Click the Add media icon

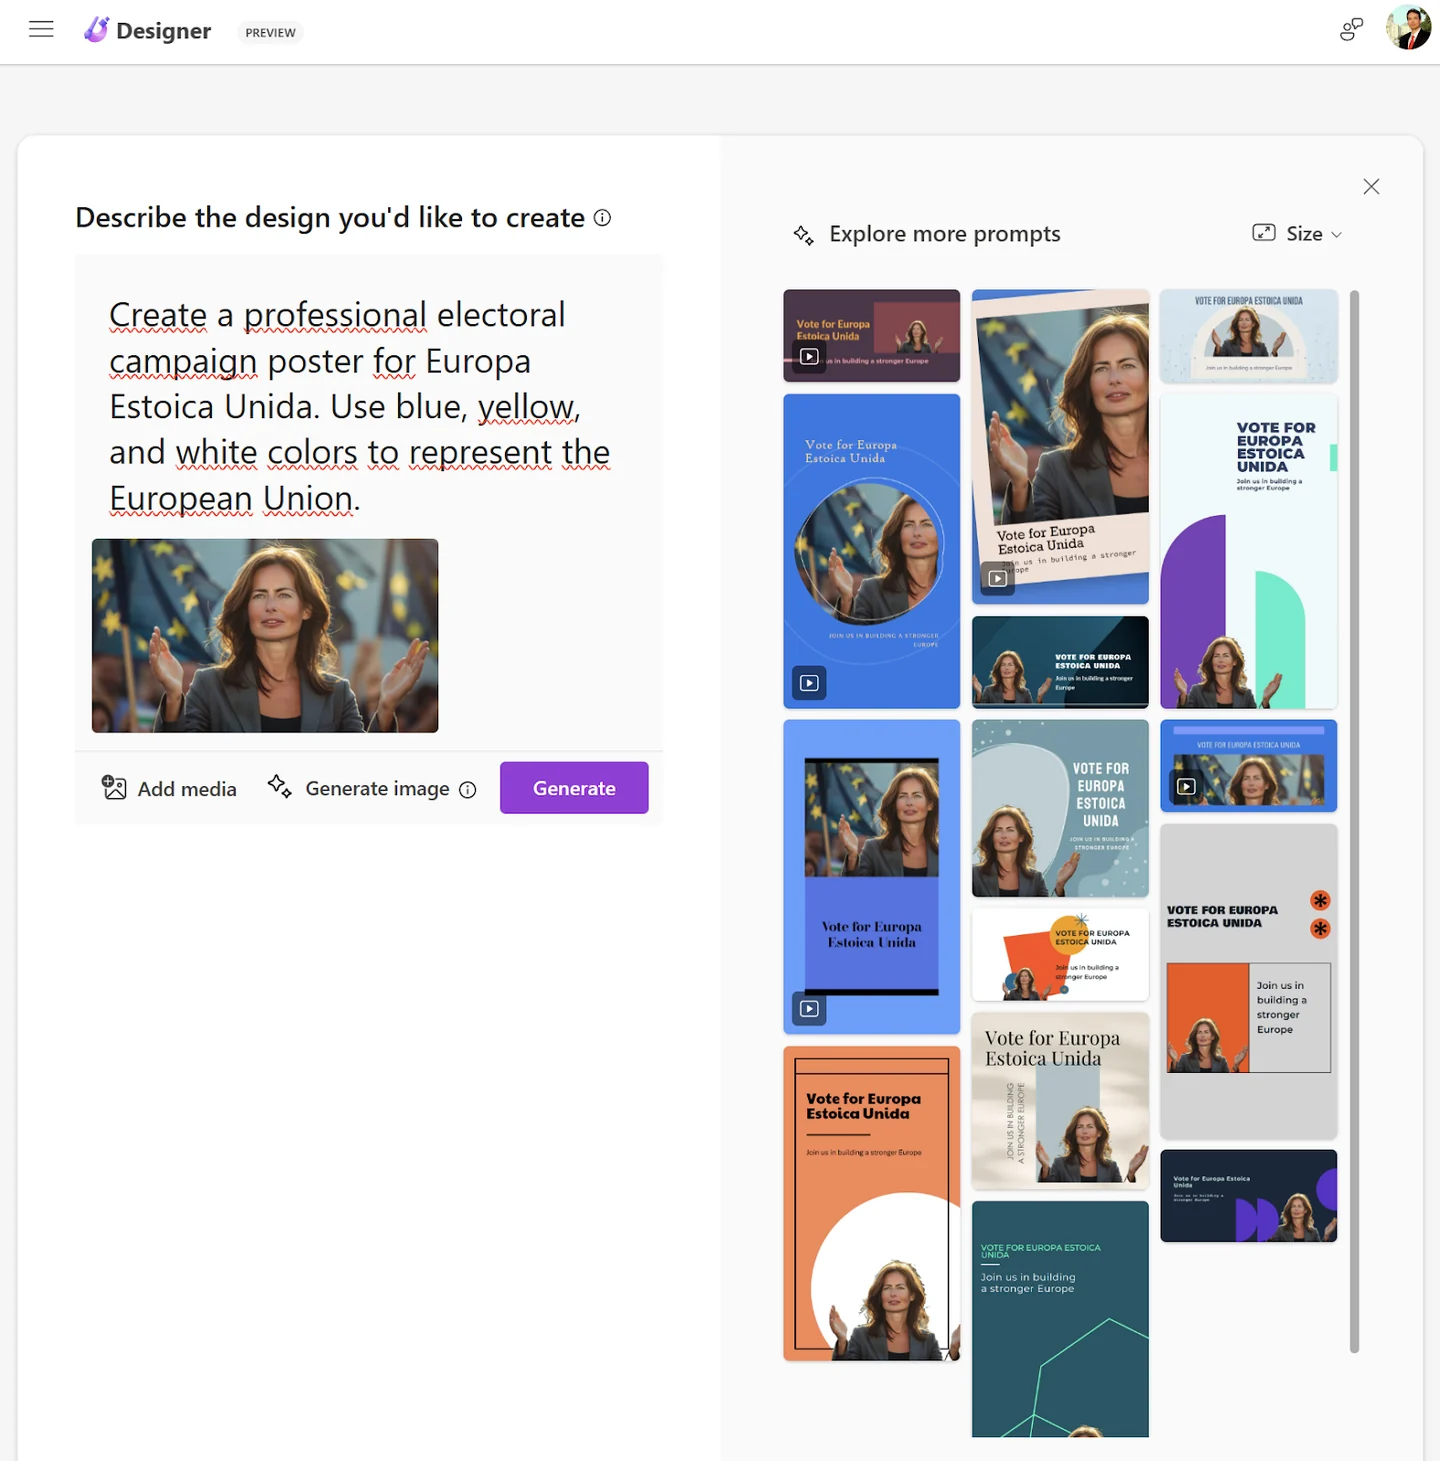click(x=114, y=788)
